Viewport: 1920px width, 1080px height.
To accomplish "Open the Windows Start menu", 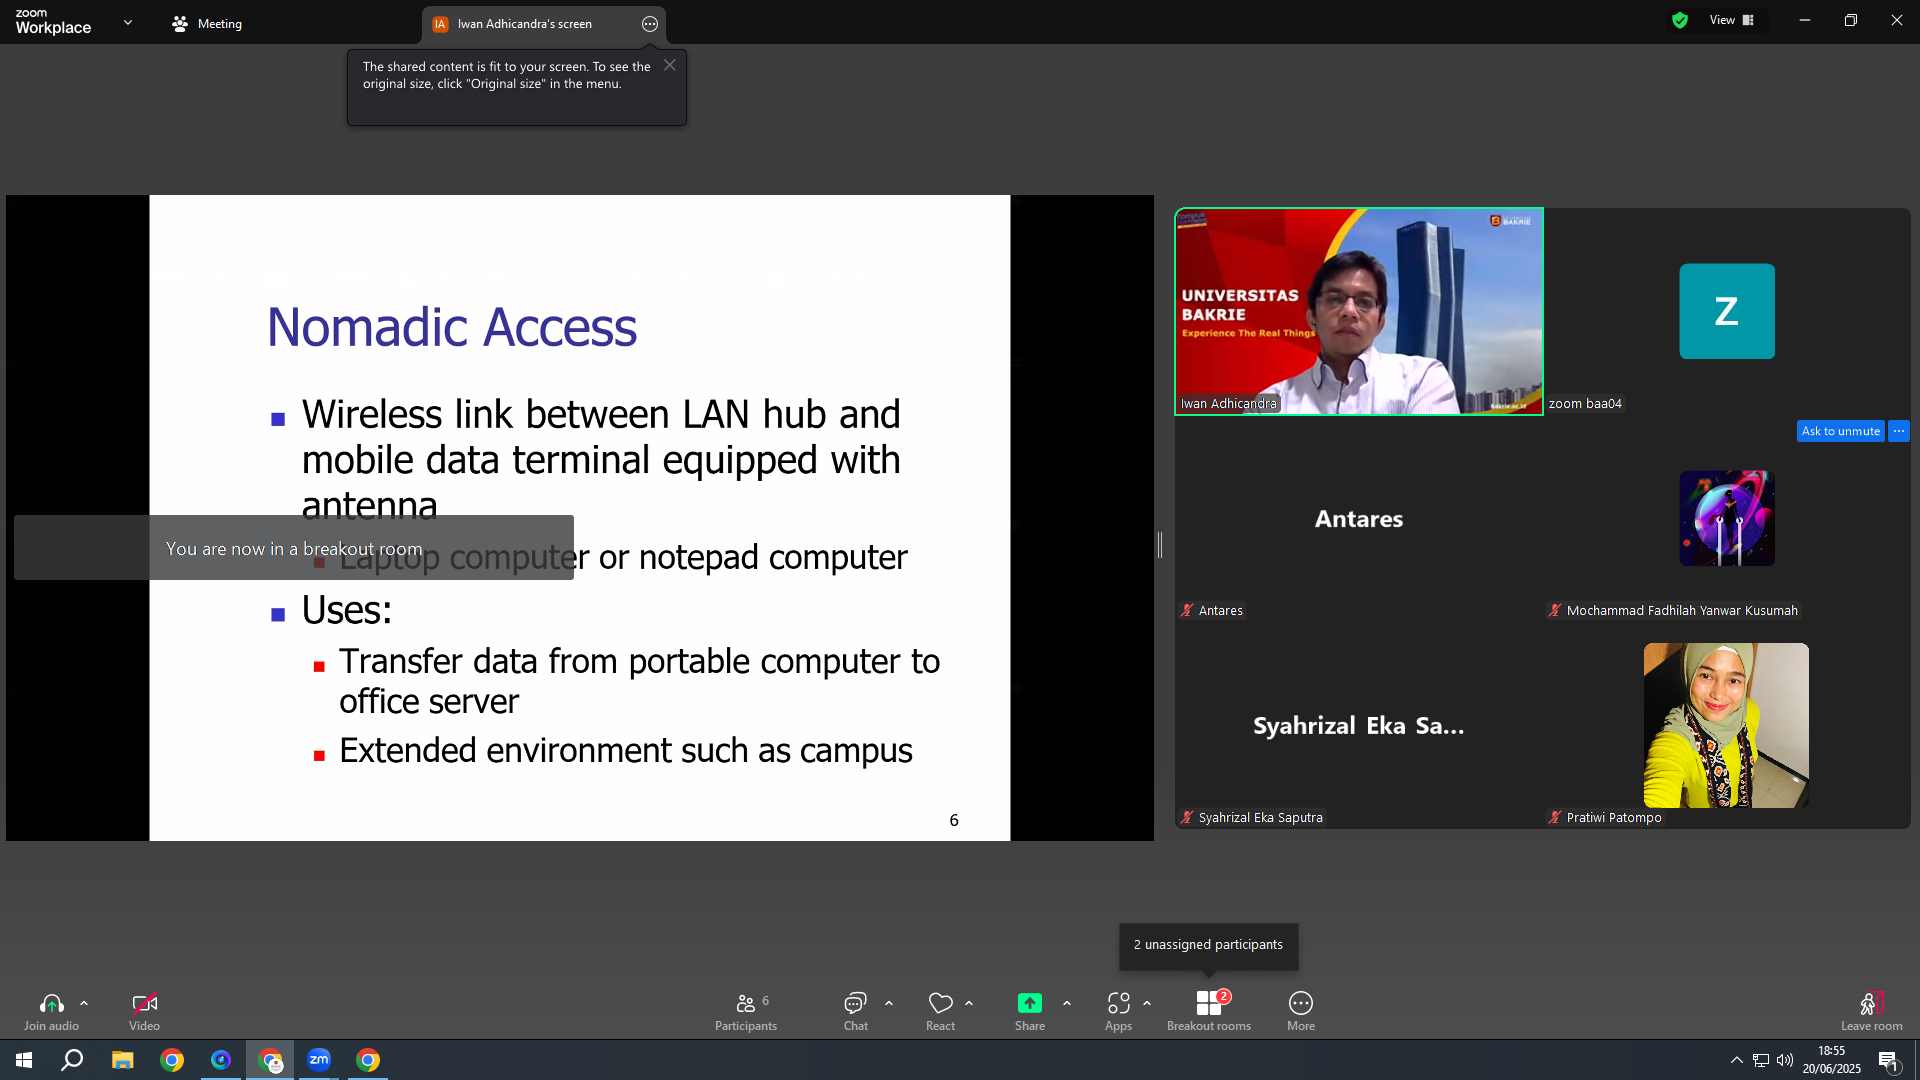I will 24,1060.
